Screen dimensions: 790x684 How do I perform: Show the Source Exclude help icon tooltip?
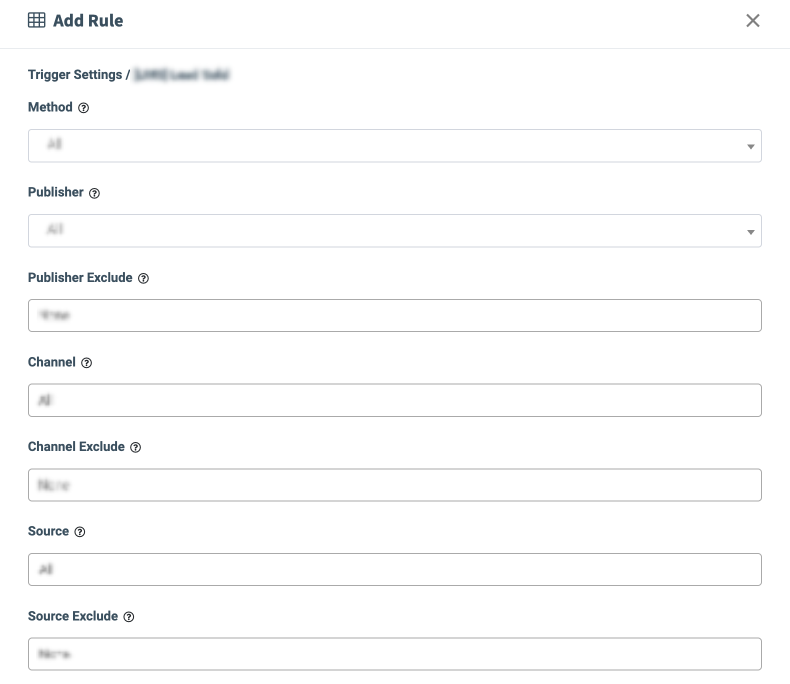(x=128, y=617)
